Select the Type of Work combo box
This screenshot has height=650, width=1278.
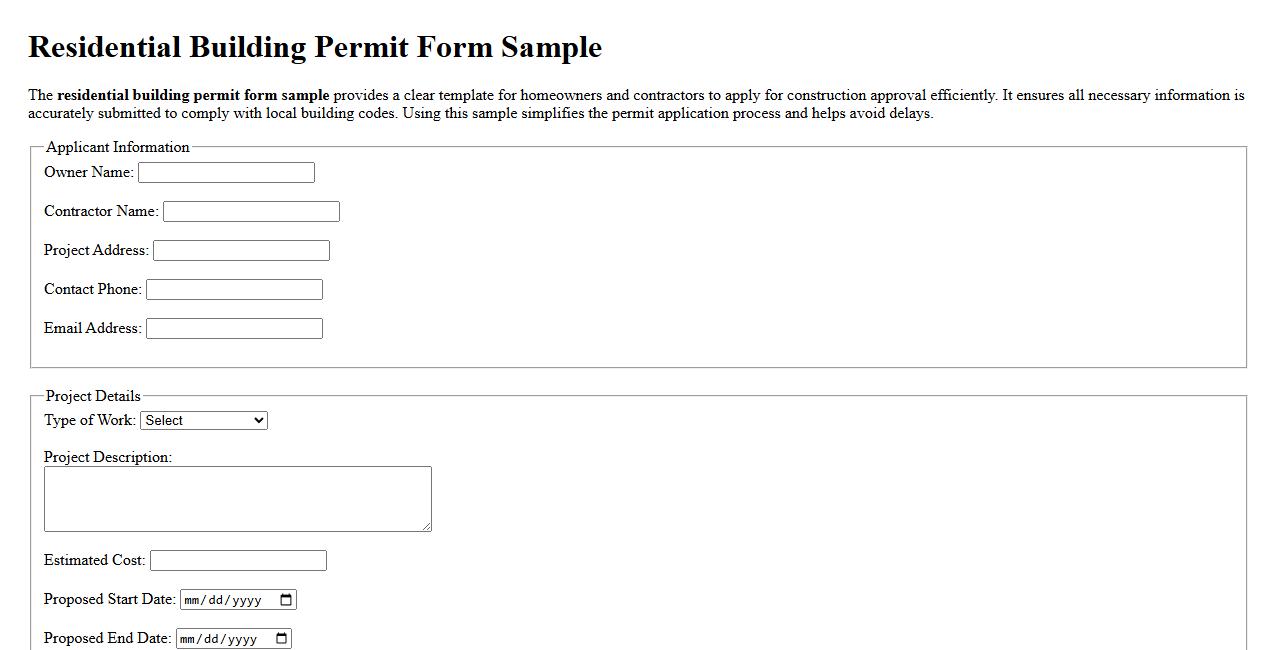pyautogui.click(x=204, y=420)
